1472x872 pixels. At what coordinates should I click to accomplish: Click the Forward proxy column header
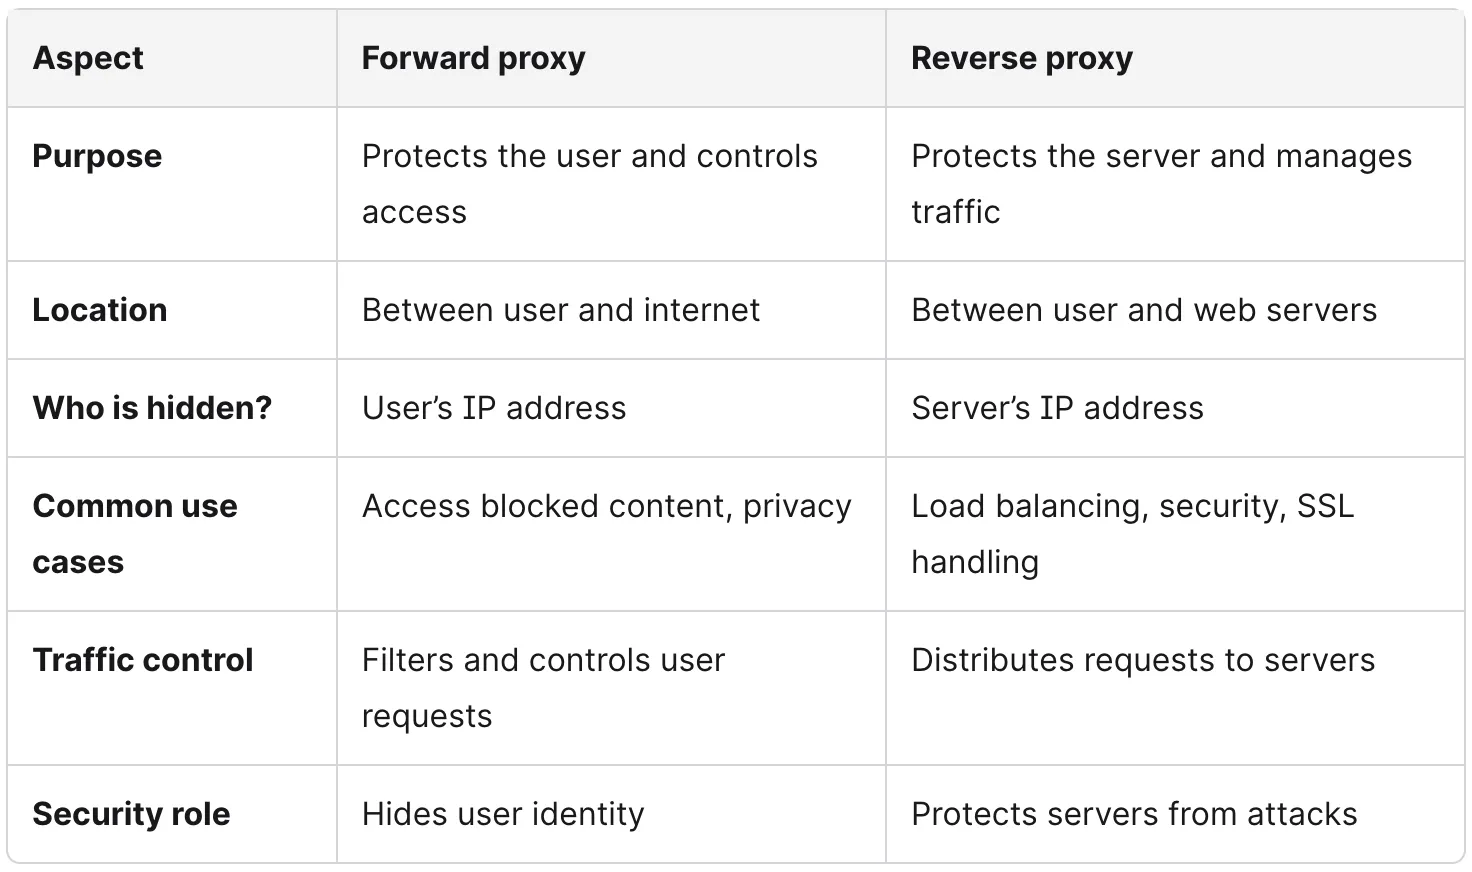coord(473,58)
